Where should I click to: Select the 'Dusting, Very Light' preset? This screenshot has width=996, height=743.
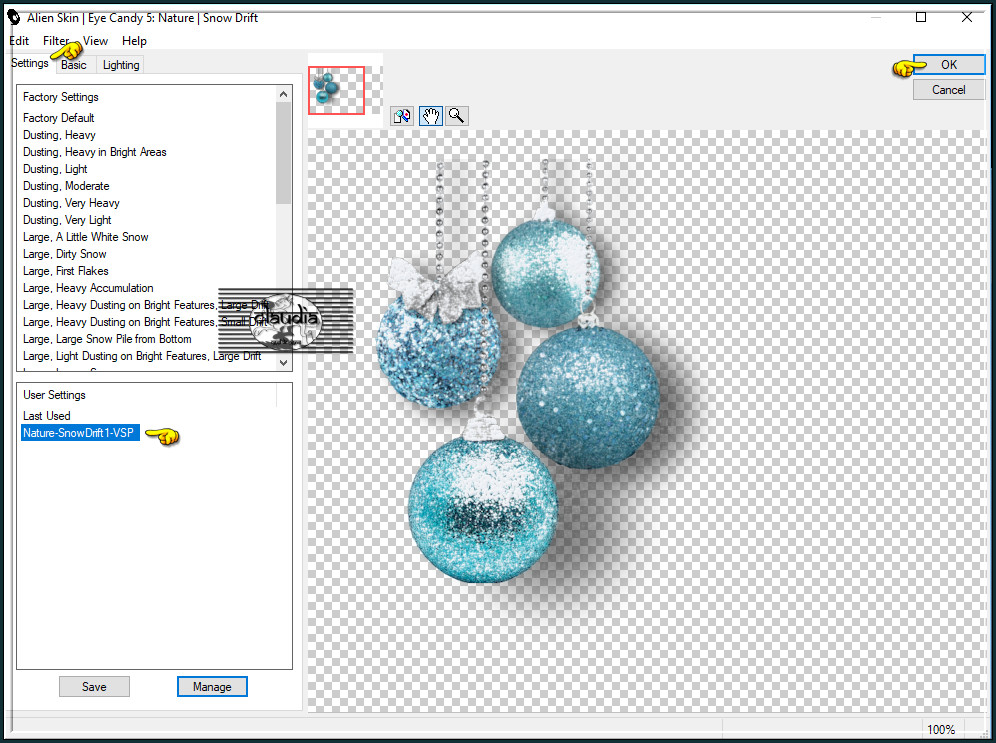(67, 220)
